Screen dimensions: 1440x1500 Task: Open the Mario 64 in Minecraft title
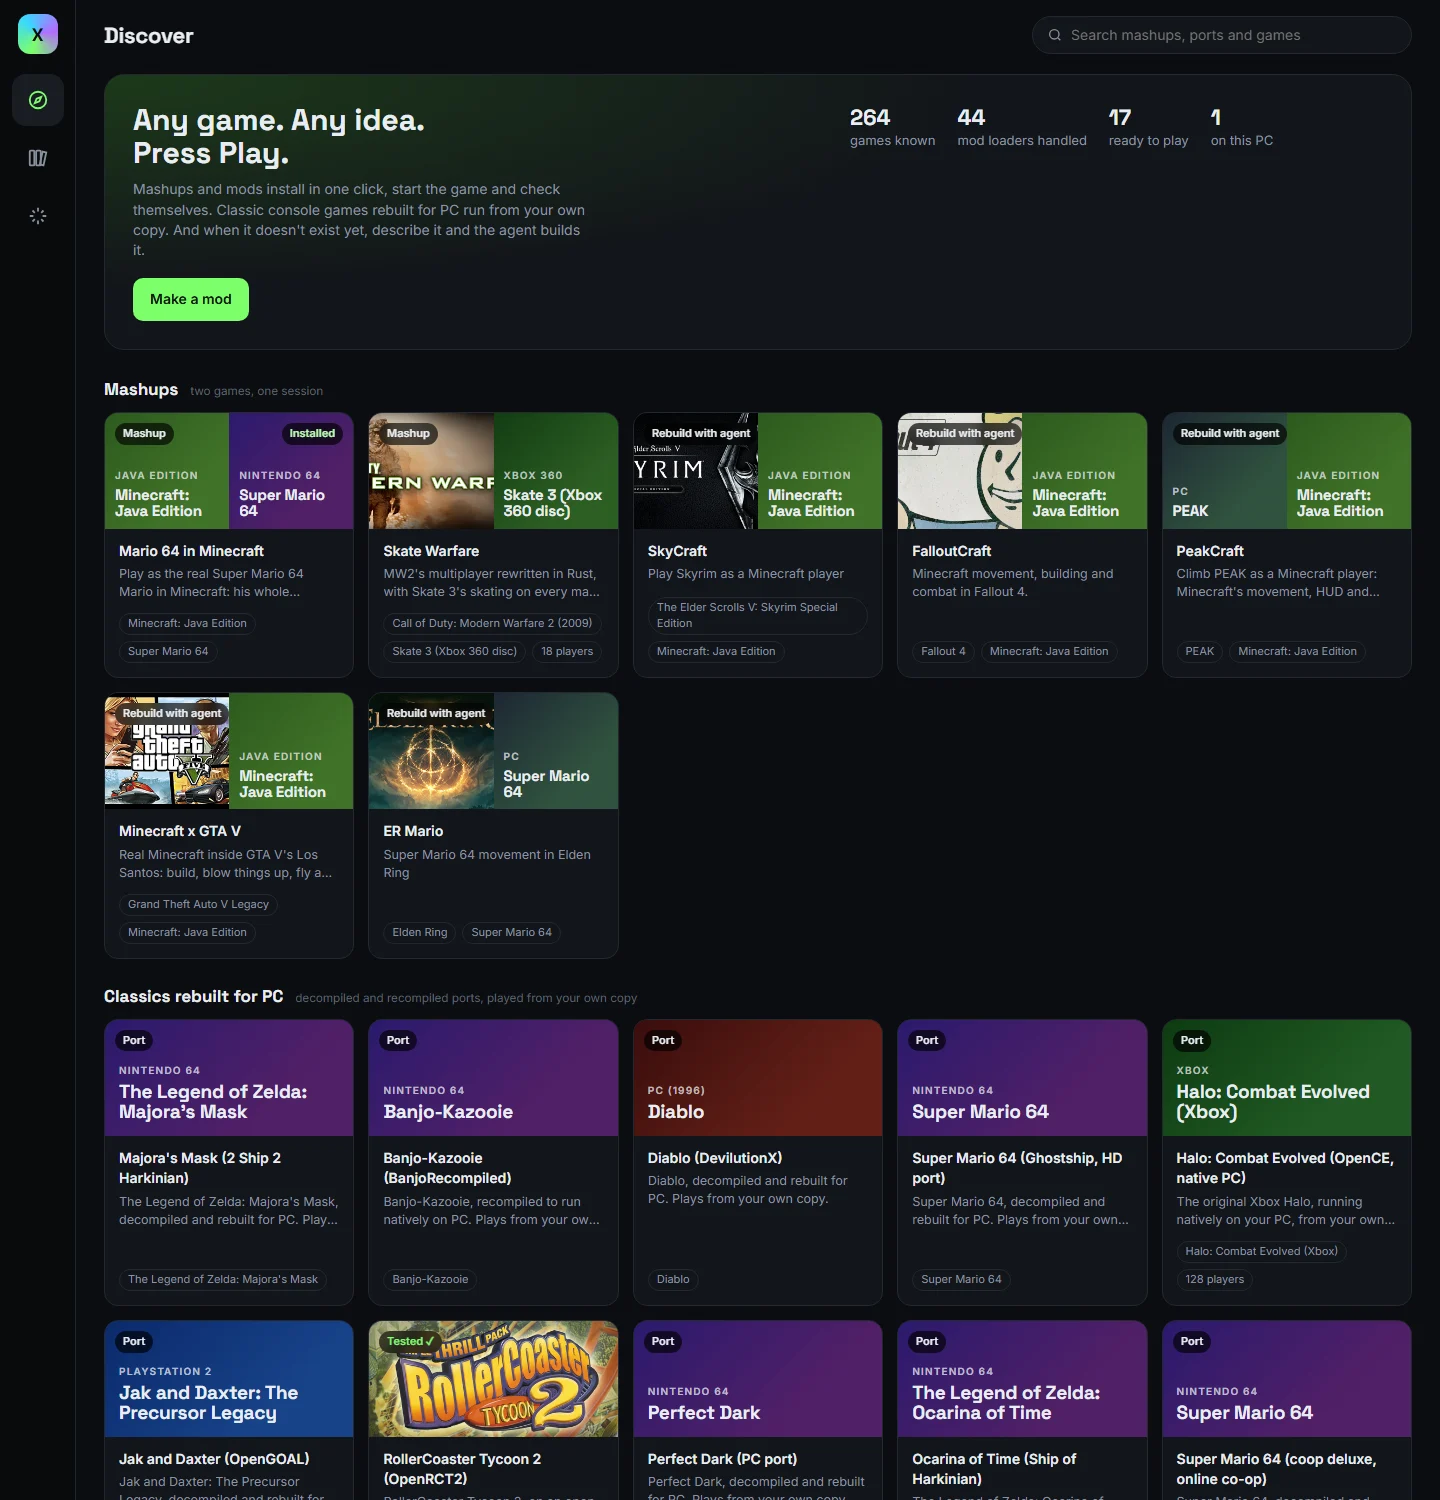tap(191, 551)
